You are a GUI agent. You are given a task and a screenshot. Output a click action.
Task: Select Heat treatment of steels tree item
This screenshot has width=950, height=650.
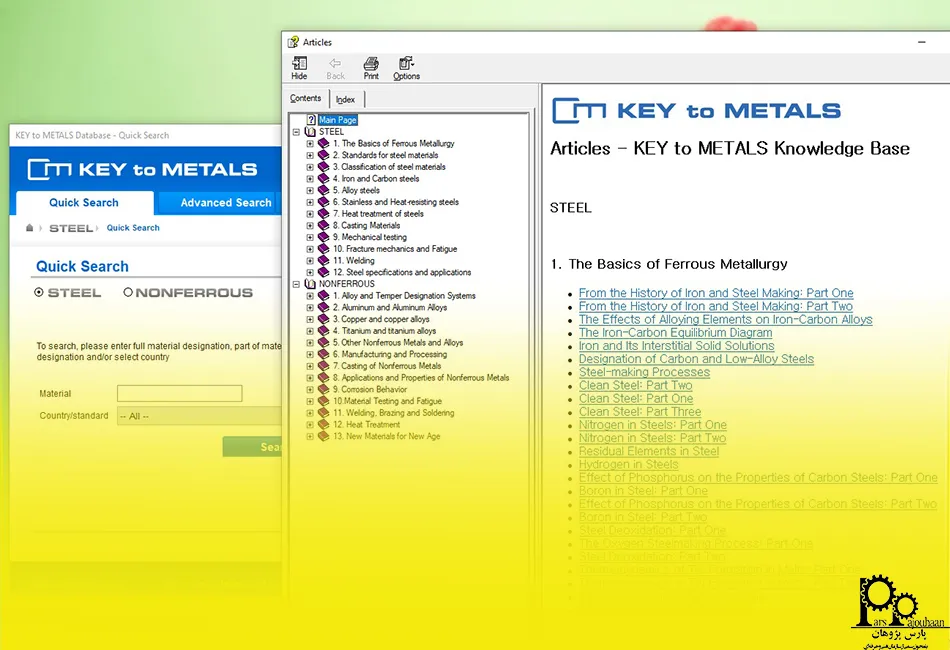[382, 214]
